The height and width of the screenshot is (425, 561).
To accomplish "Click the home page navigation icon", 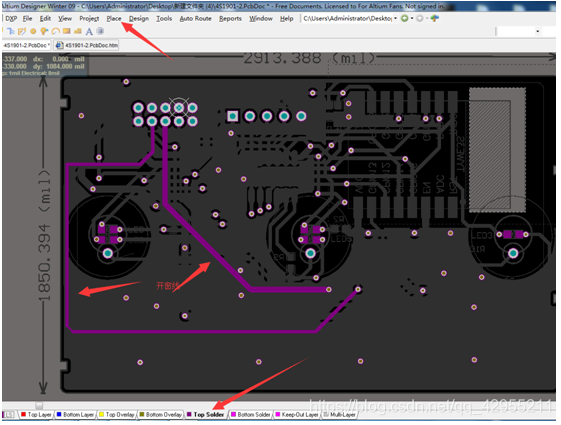I will (x=435, y=18).
